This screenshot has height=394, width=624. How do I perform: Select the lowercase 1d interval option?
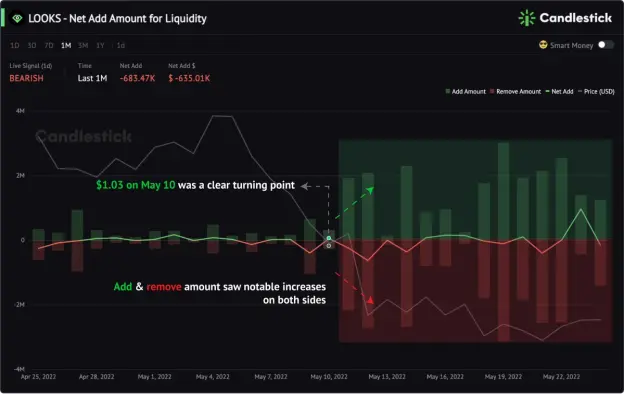coord(121,45)
